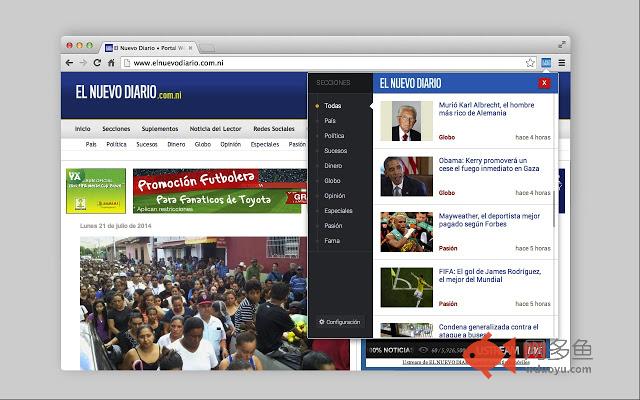This screenshot has height=400, width=640.
Task: Open Noticia del Lector in navigation
Action: point(216,129)
